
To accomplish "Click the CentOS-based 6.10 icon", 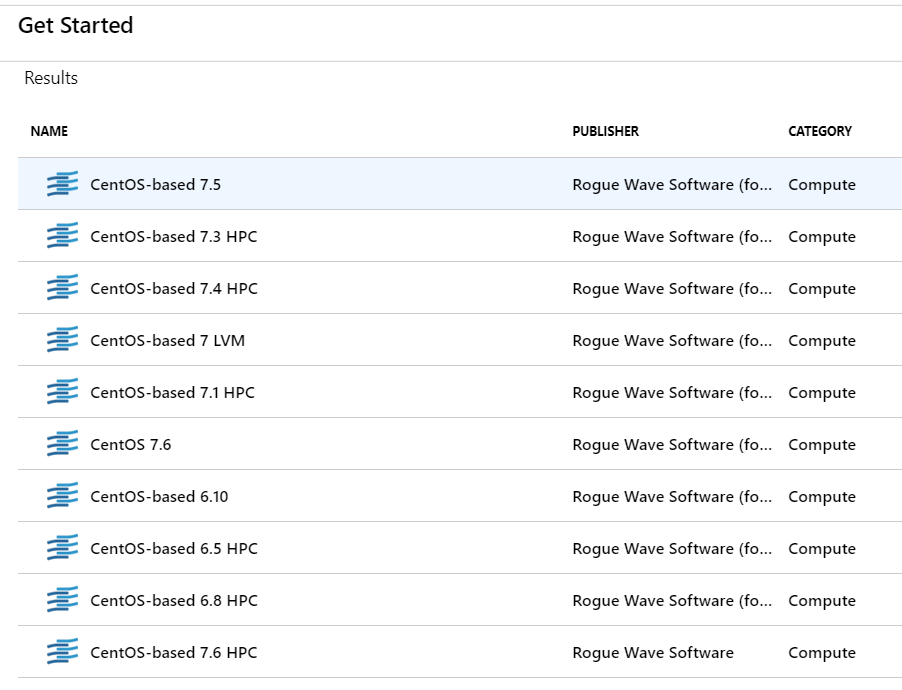I will click(62, 495).
